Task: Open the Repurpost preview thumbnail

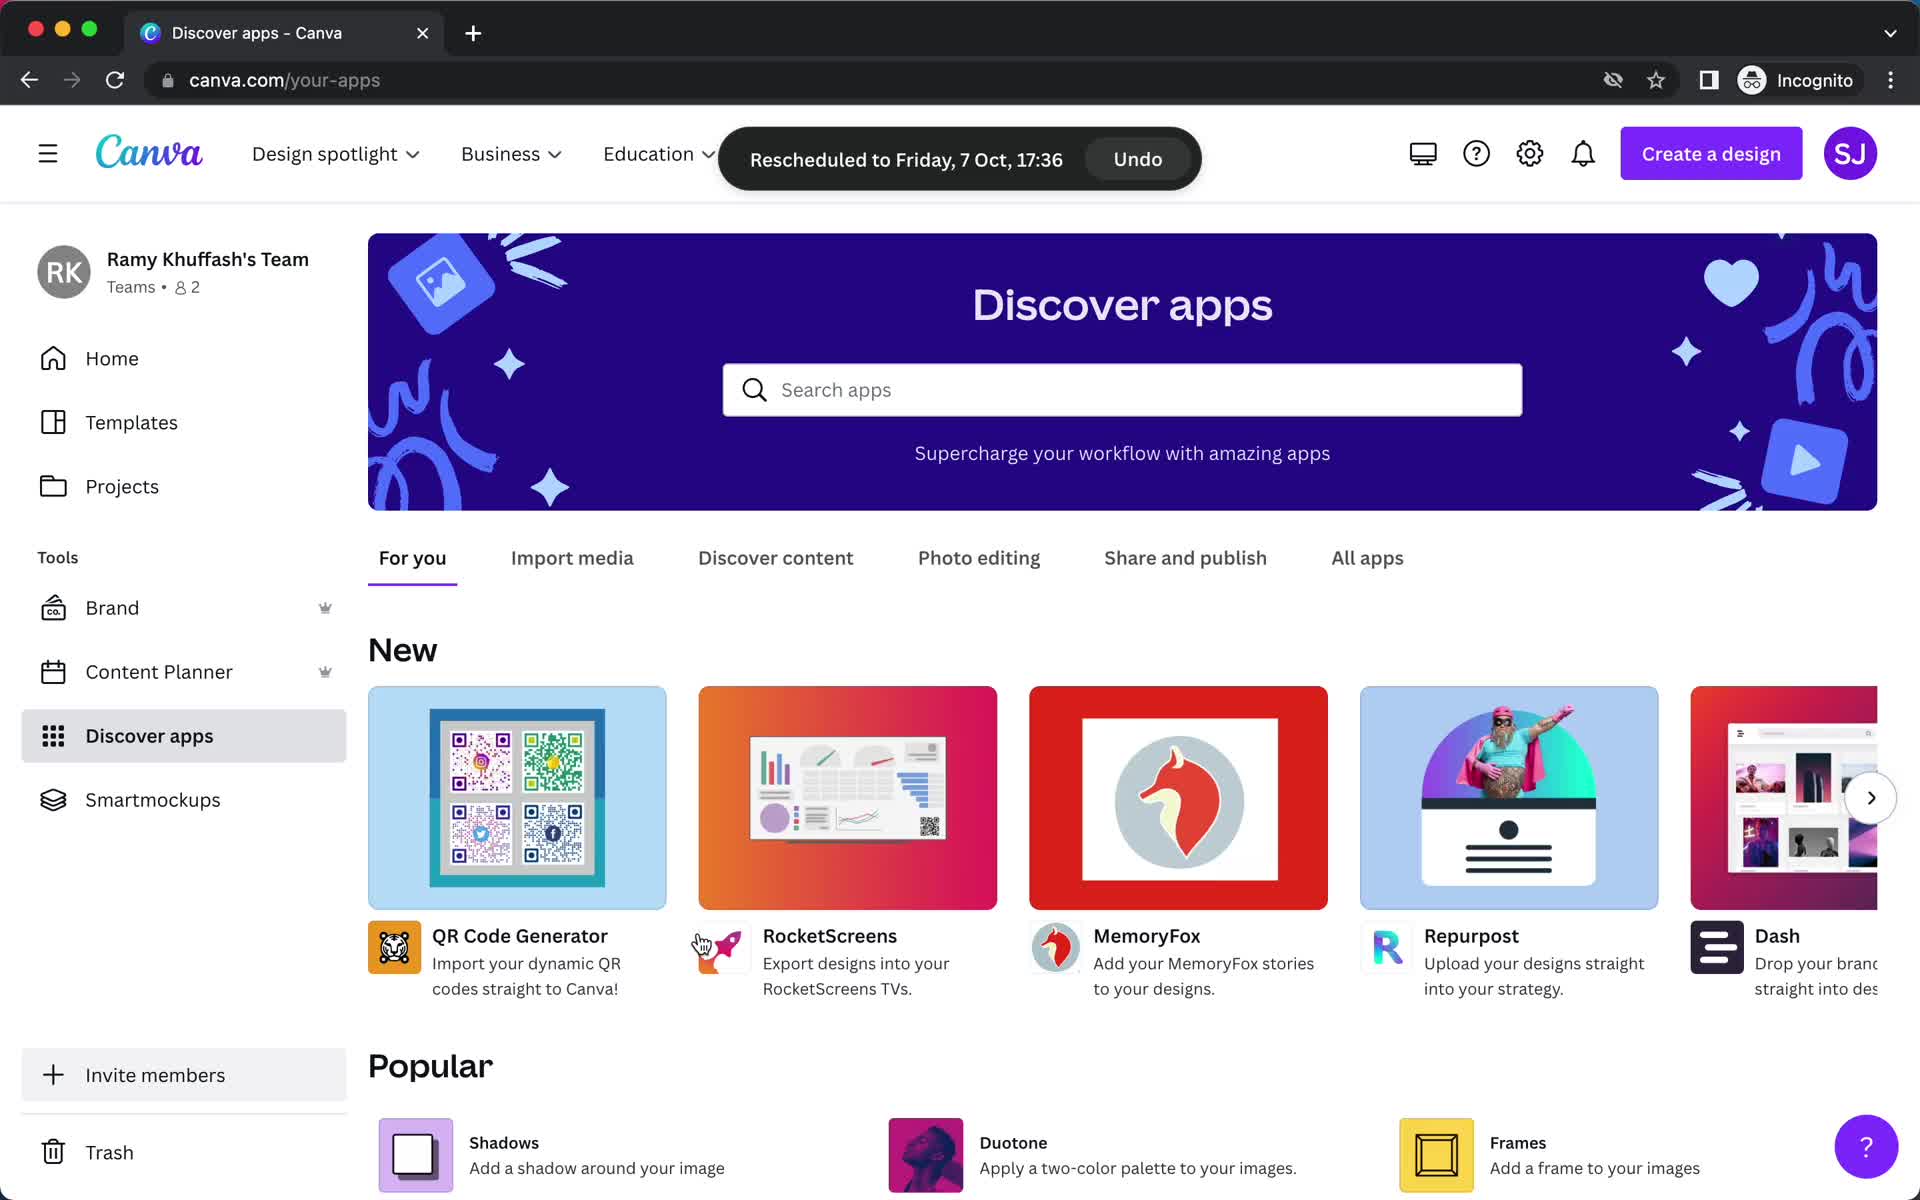Action: tap(1509, 798)
